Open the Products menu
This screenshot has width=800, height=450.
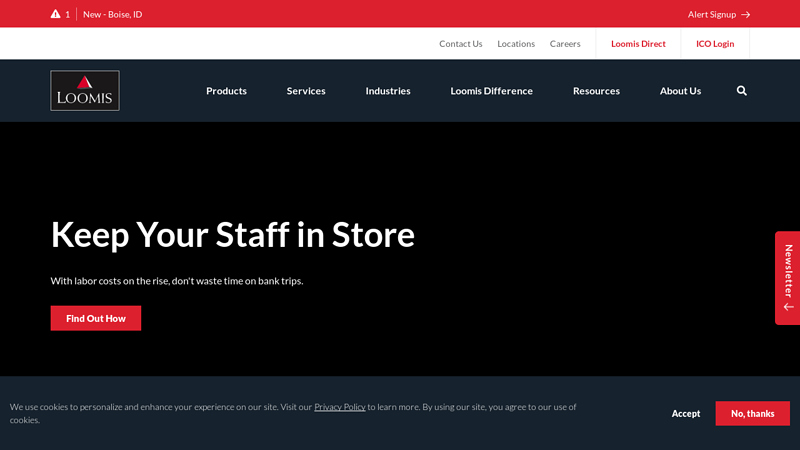(227, 91)
